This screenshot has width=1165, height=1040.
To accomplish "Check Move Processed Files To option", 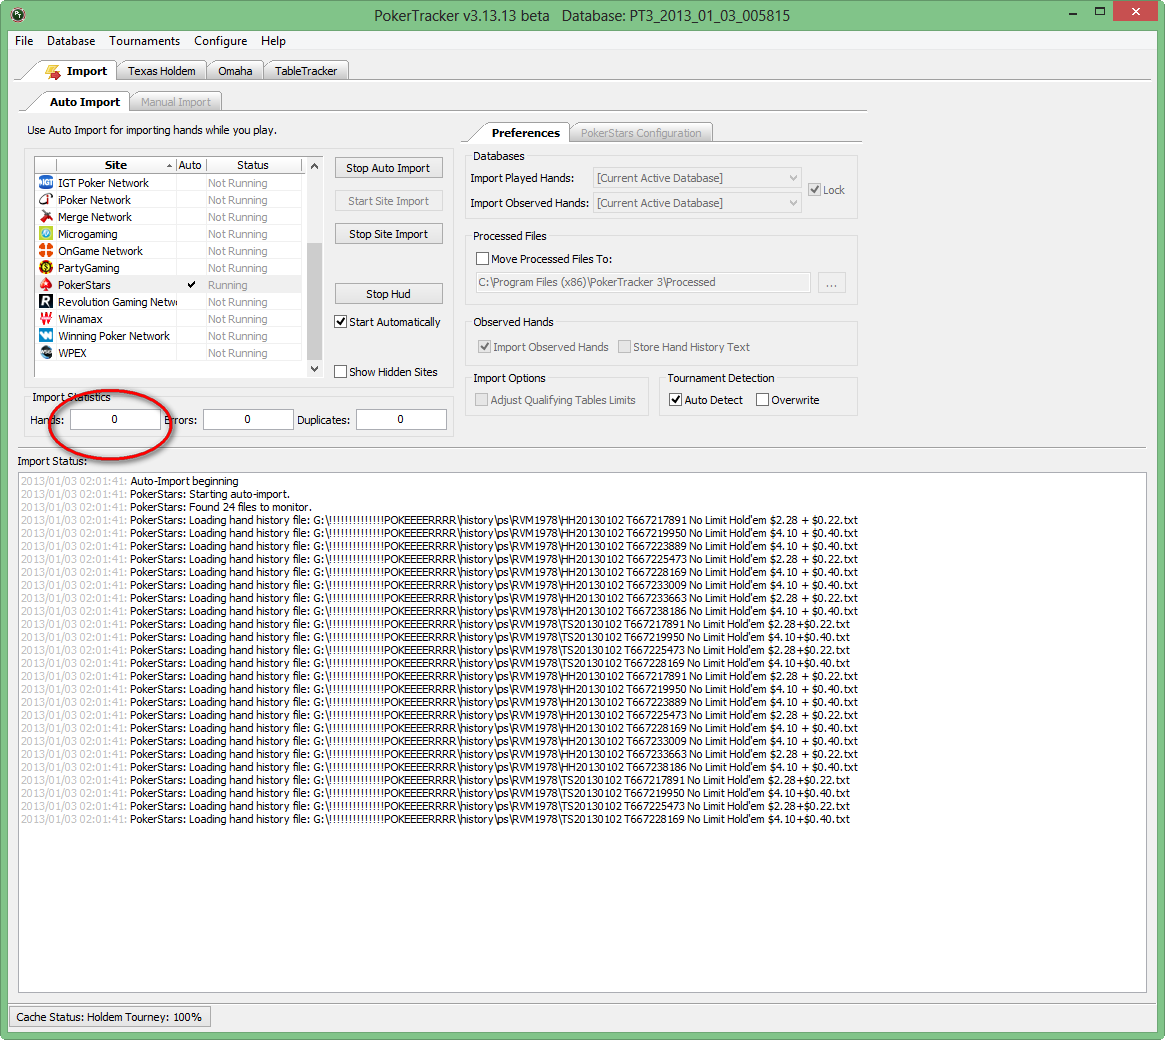I will point(482,259).
